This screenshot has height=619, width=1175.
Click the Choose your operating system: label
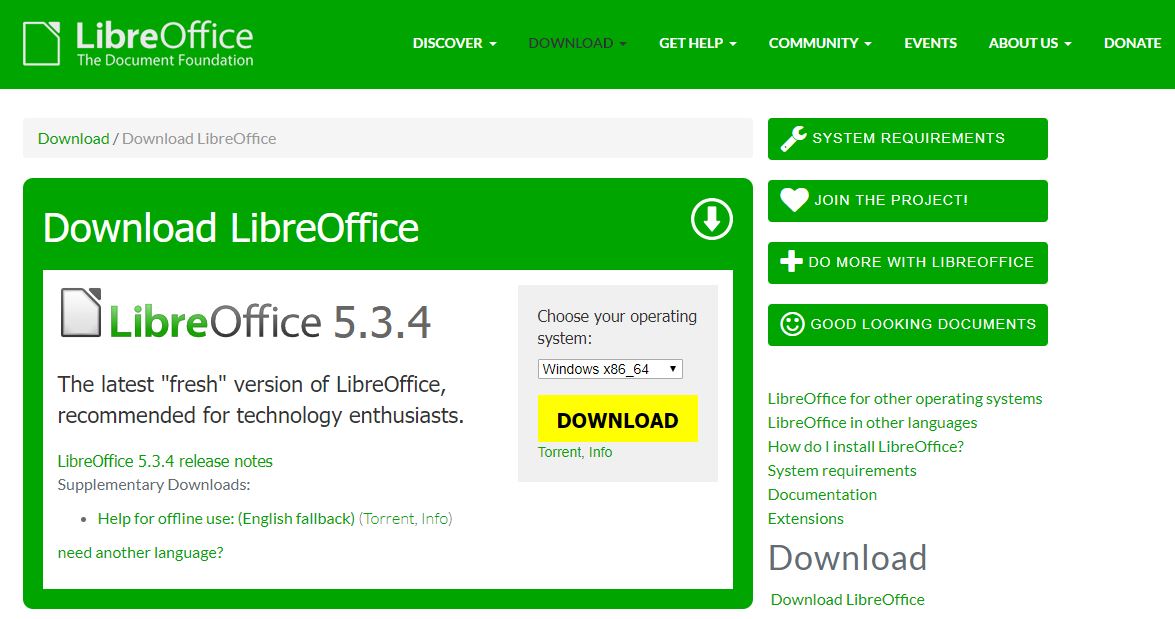coord(617,327)
